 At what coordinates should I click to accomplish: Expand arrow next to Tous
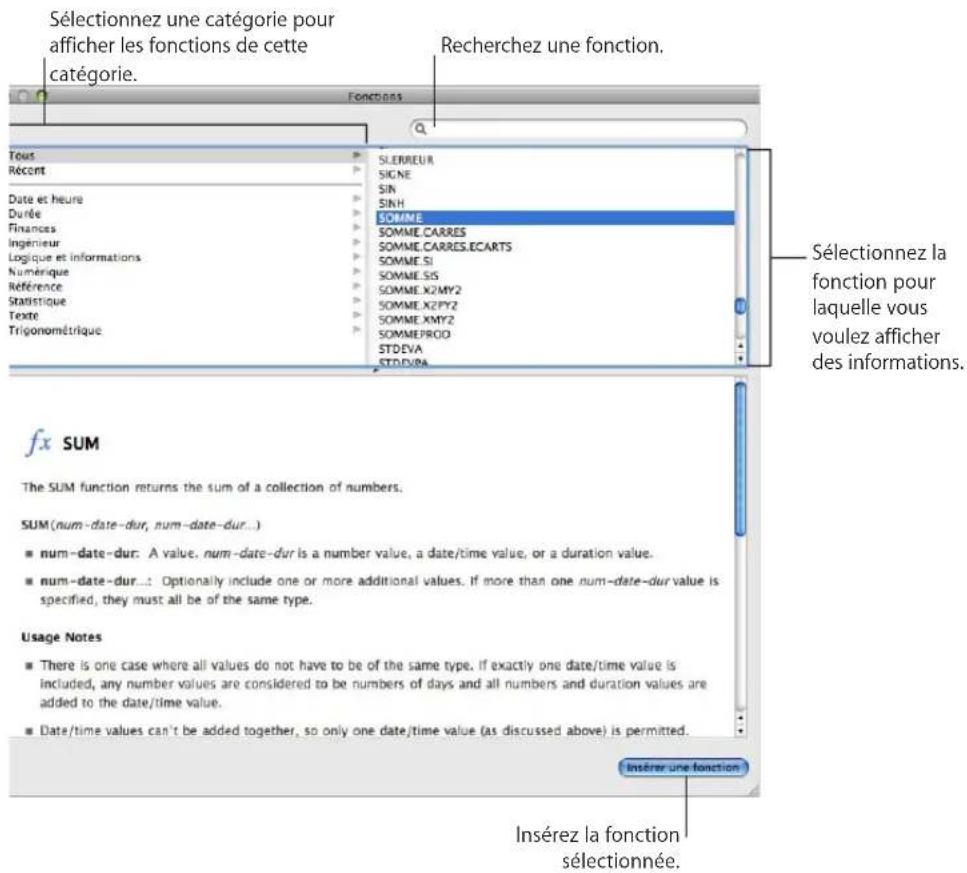tap(356, 155)
